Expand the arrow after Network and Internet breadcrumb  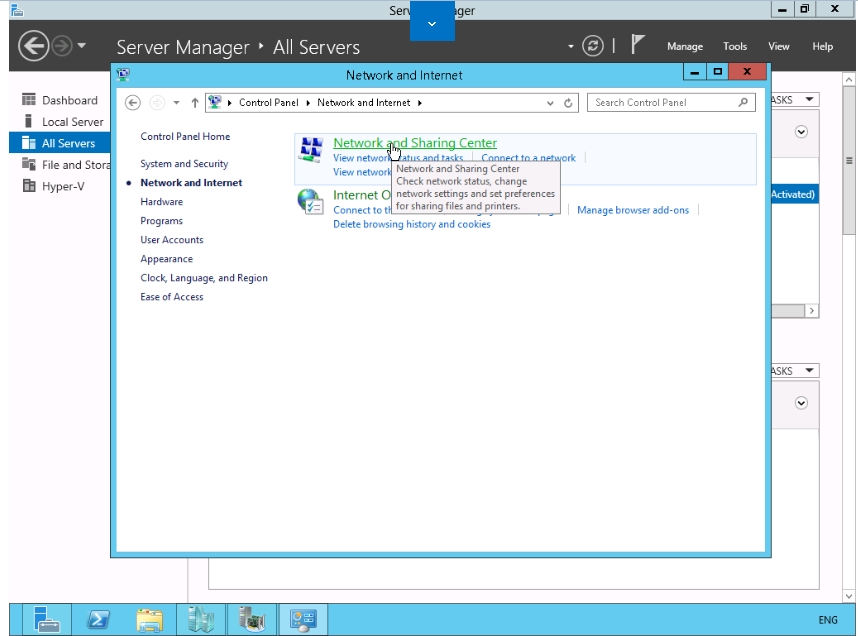pyautogui.click(x=420, y=103)
